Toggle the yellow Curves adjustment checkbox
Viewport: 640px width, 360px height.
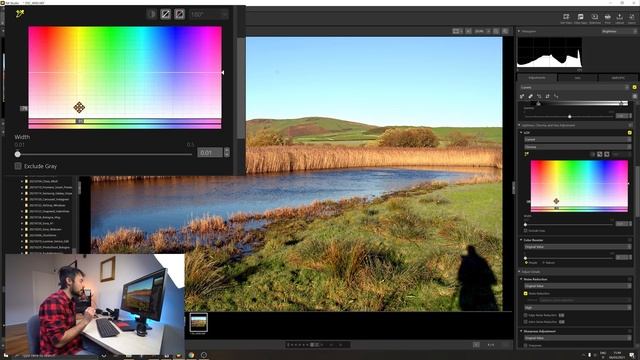point(634,87)
